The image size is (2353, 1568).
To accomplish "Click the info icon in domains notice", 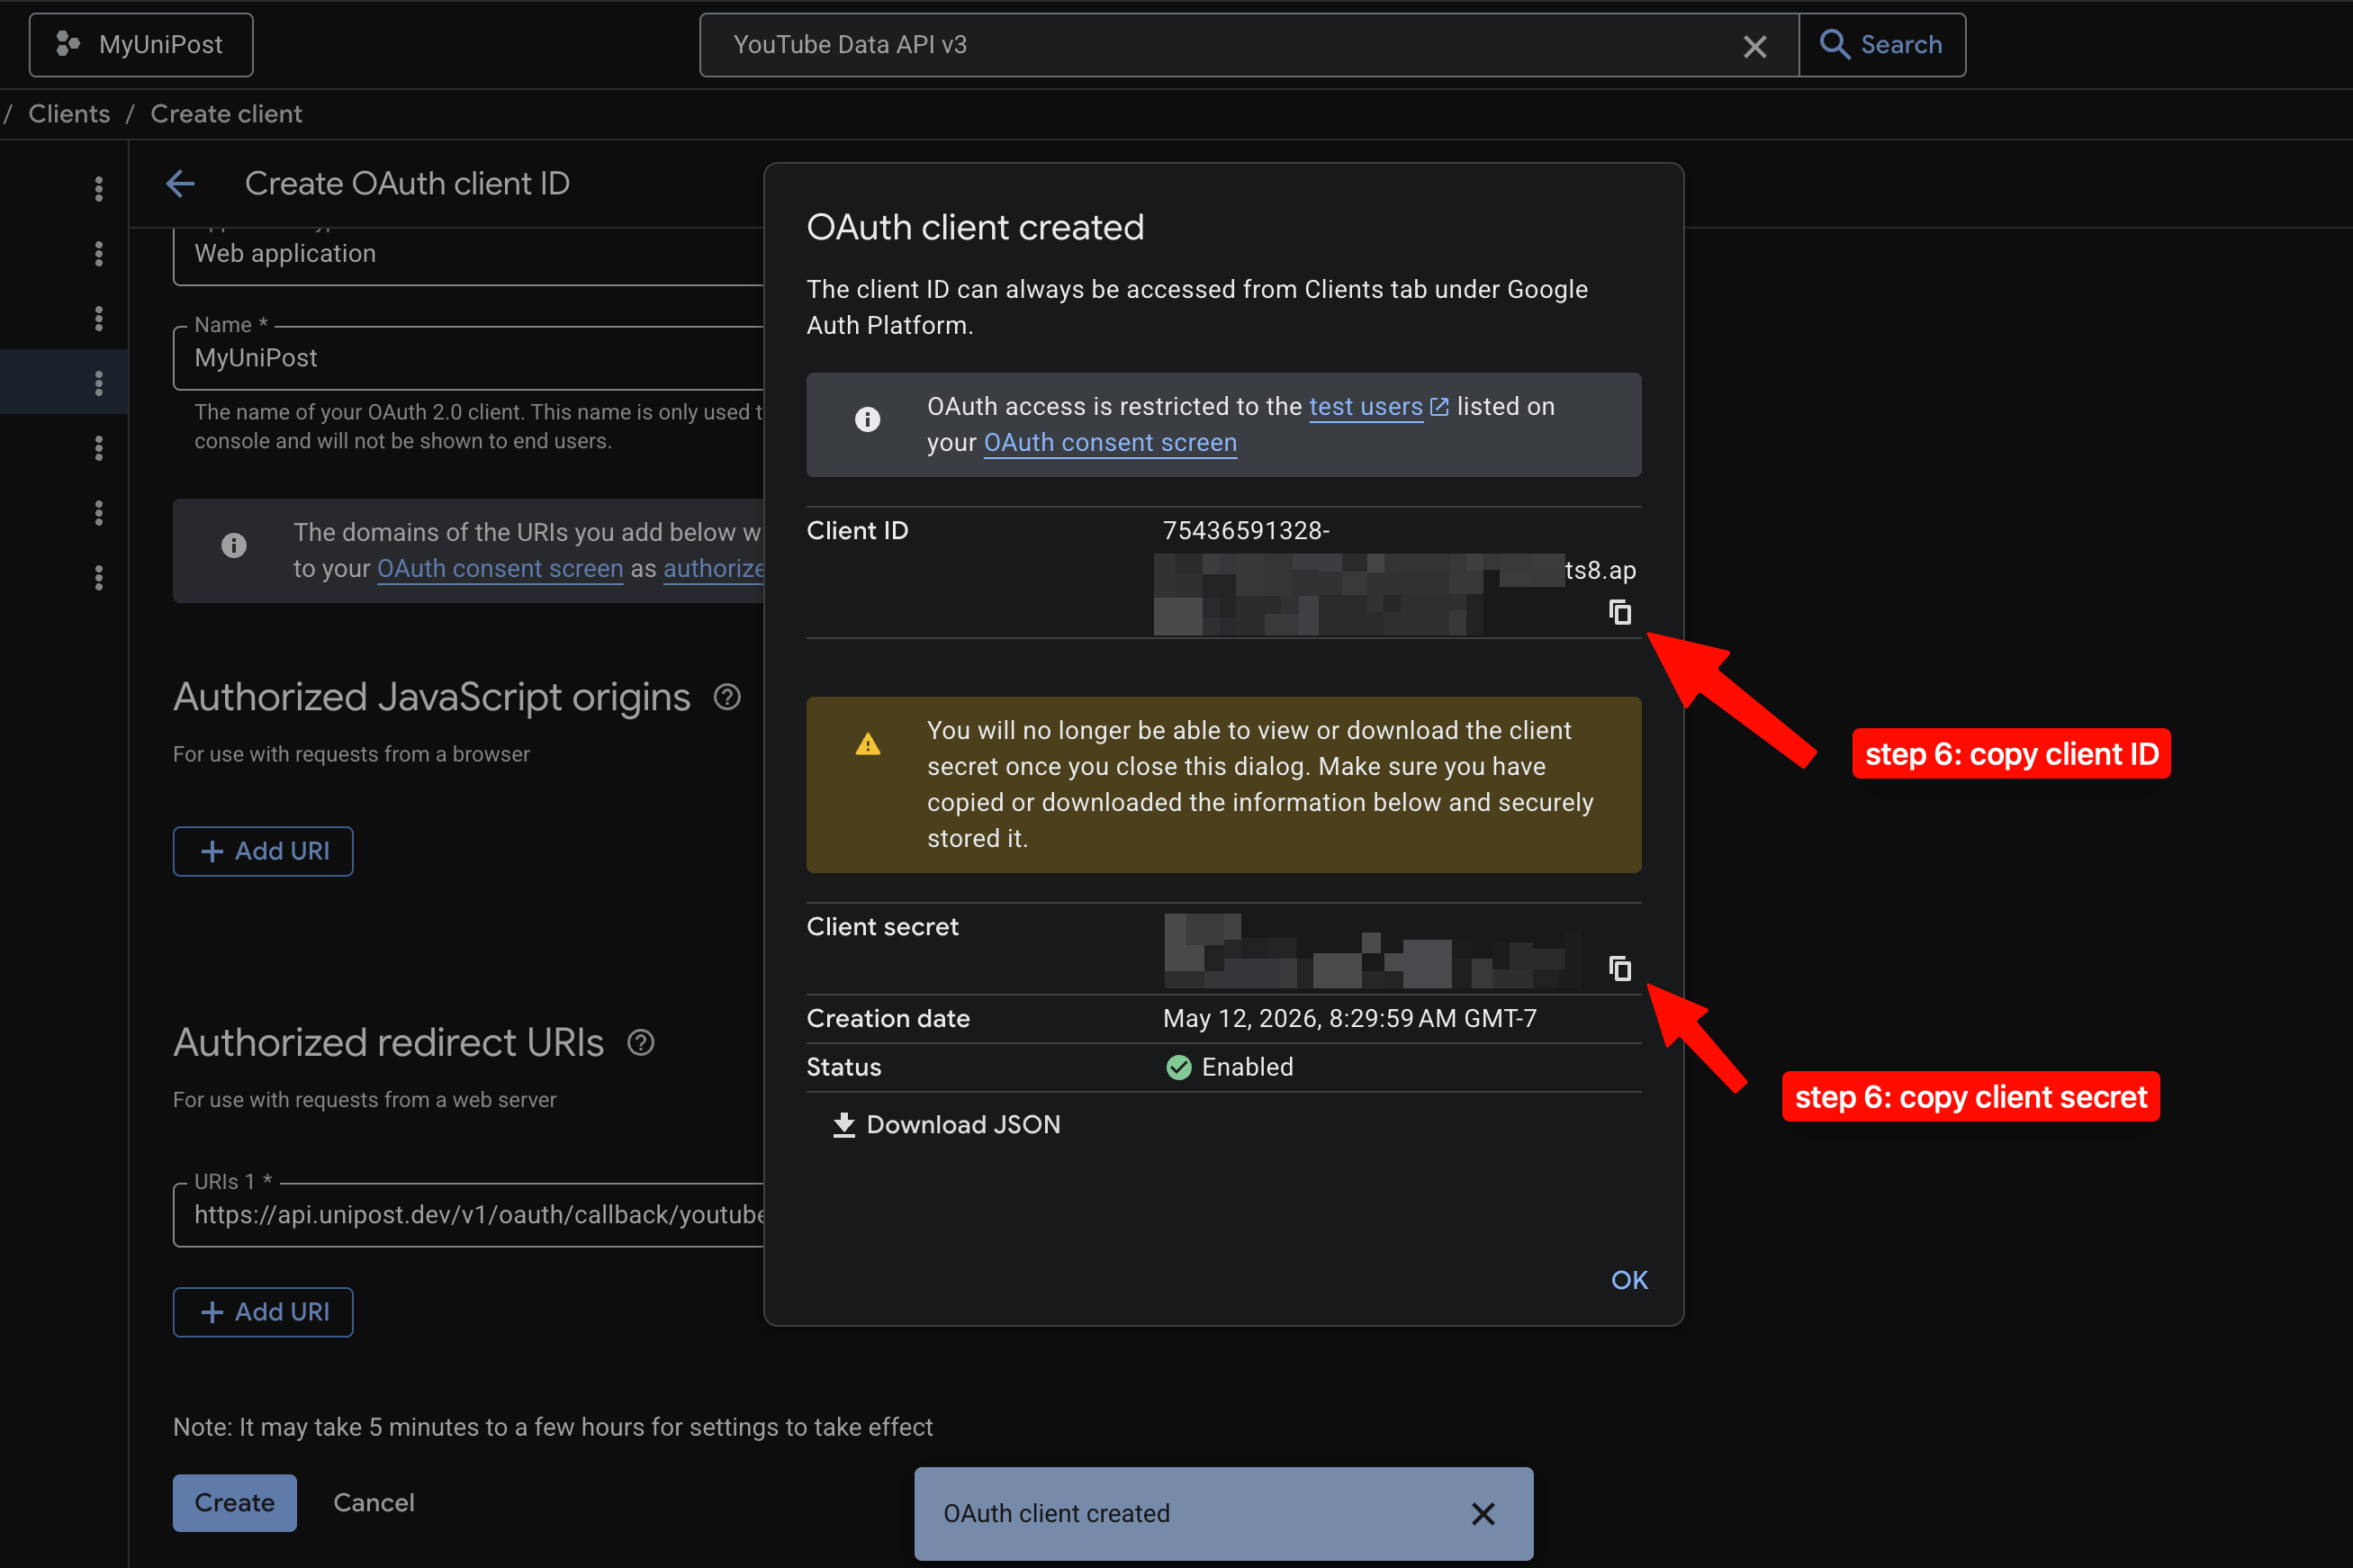I will click(x=234, y=545).
